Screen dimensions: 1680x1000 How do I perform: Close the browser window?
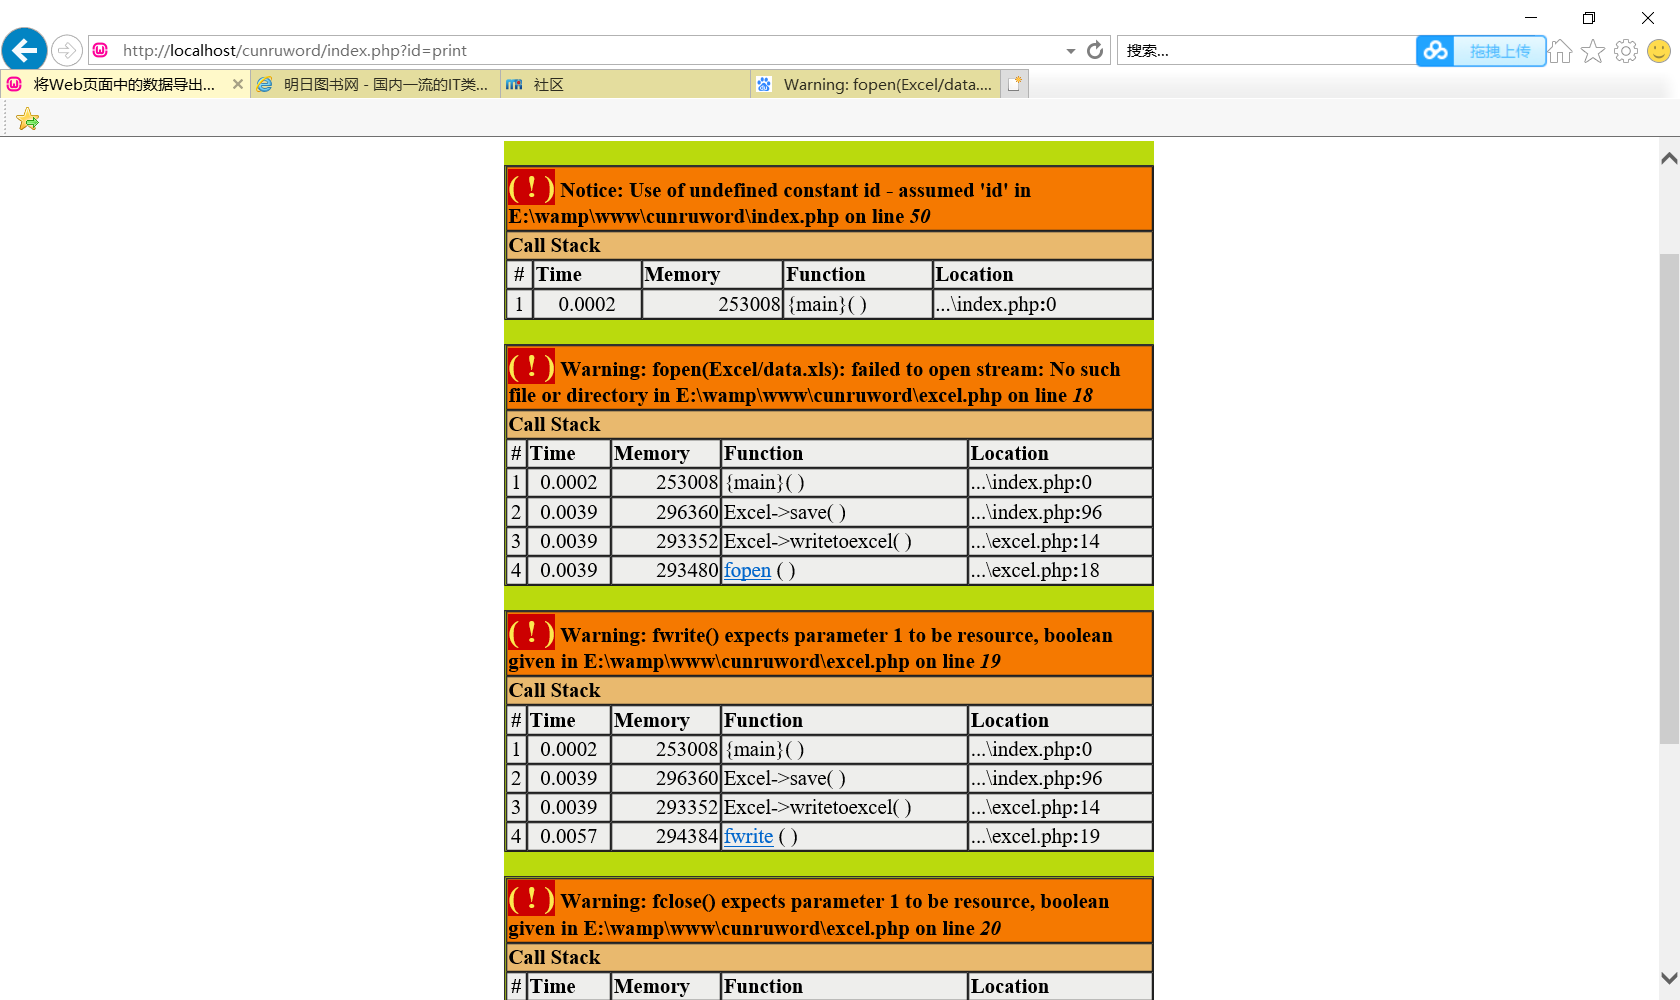(x=1648, y=17)
